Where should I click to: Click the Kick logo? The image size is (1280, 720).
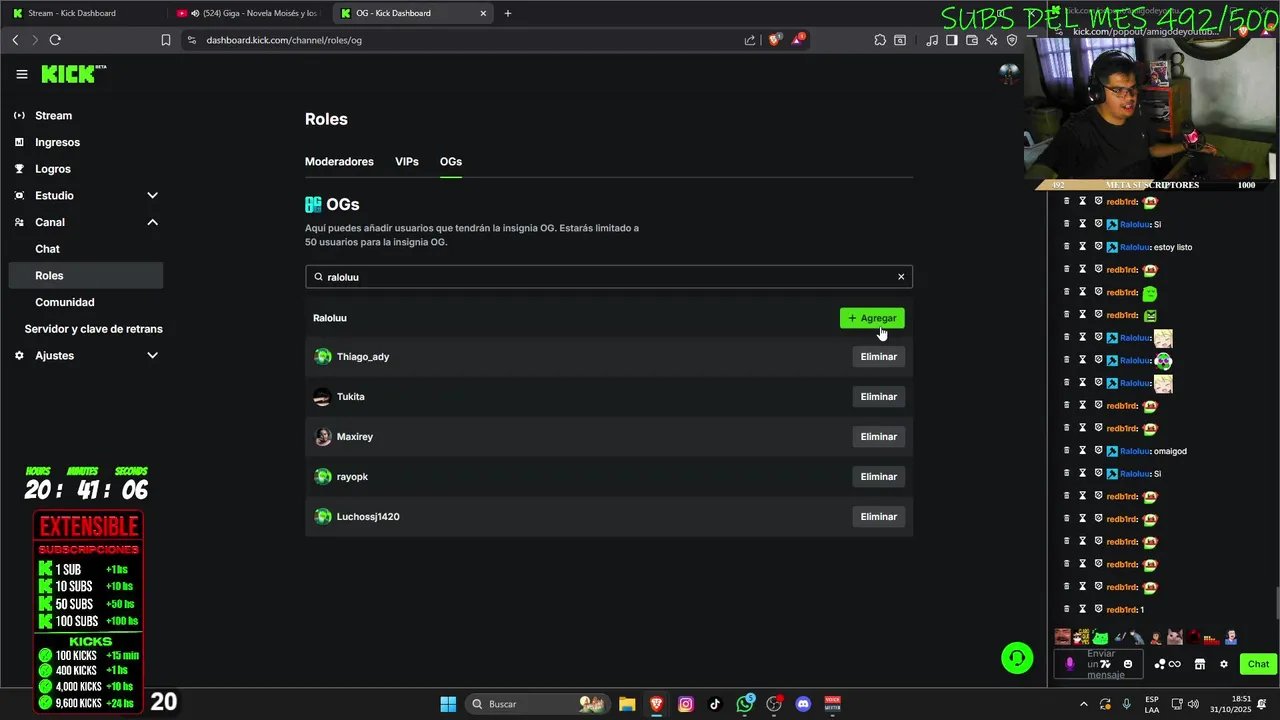73,74
